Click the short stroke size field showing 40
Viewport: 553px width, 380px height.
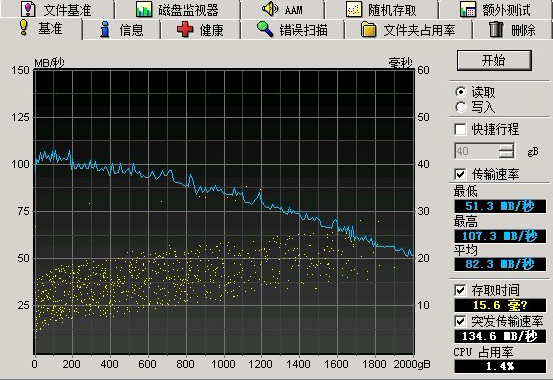(x=476, y=151)
